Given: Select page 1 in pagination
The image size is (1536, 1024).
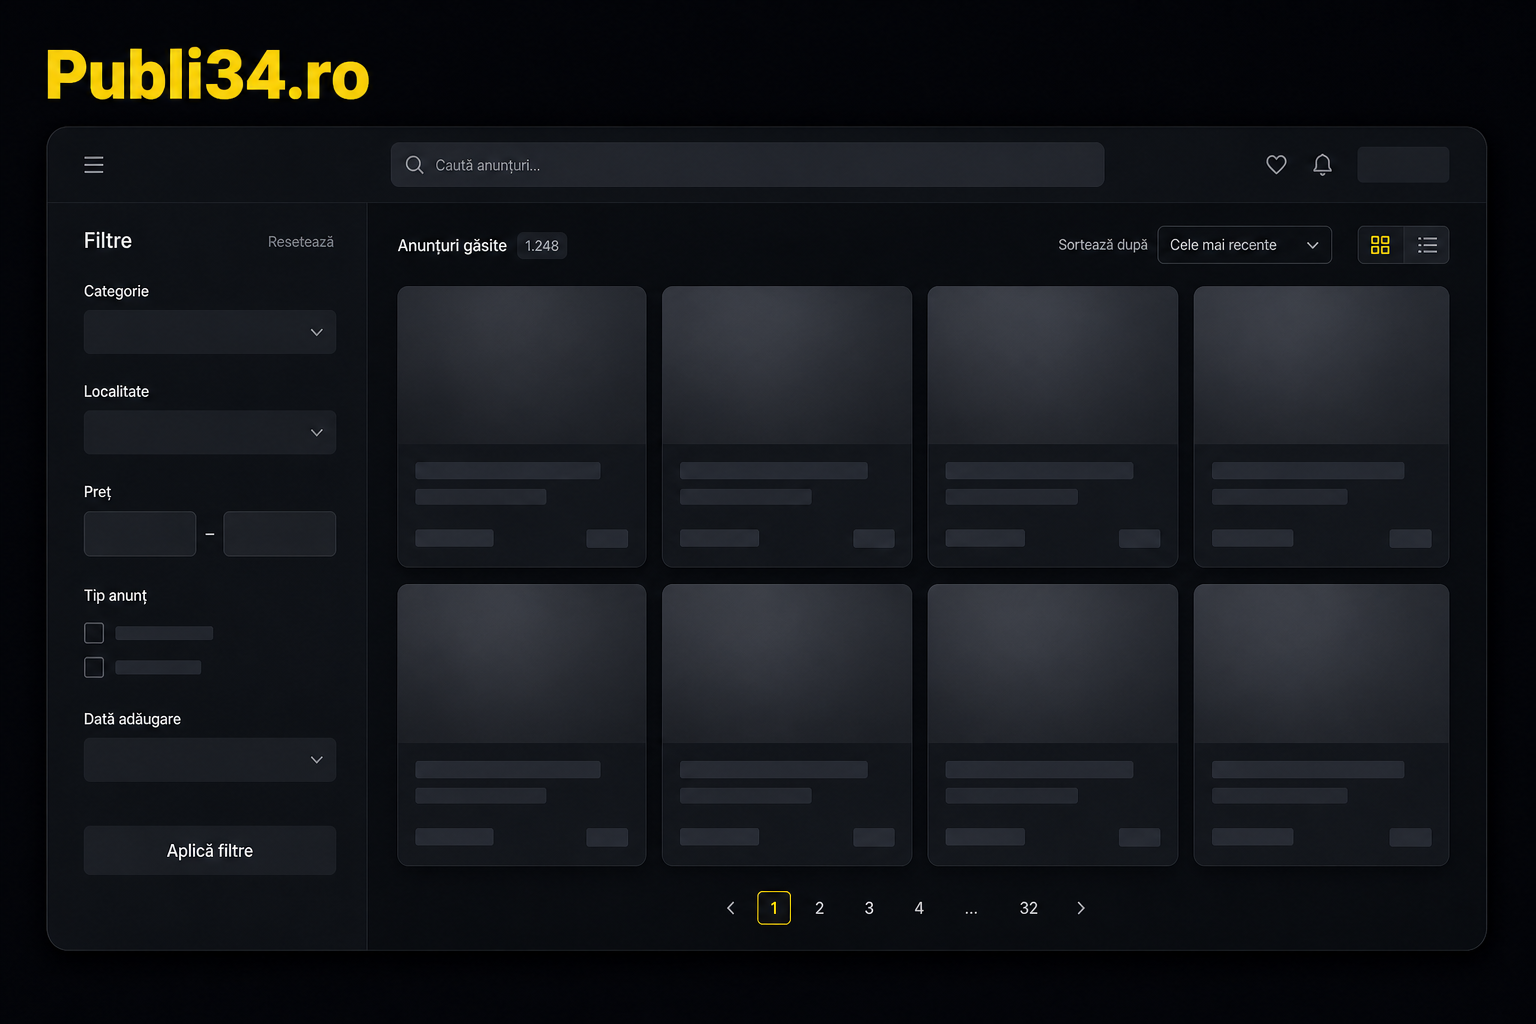Looking at the screenshot, I should [x=774, y=908].
